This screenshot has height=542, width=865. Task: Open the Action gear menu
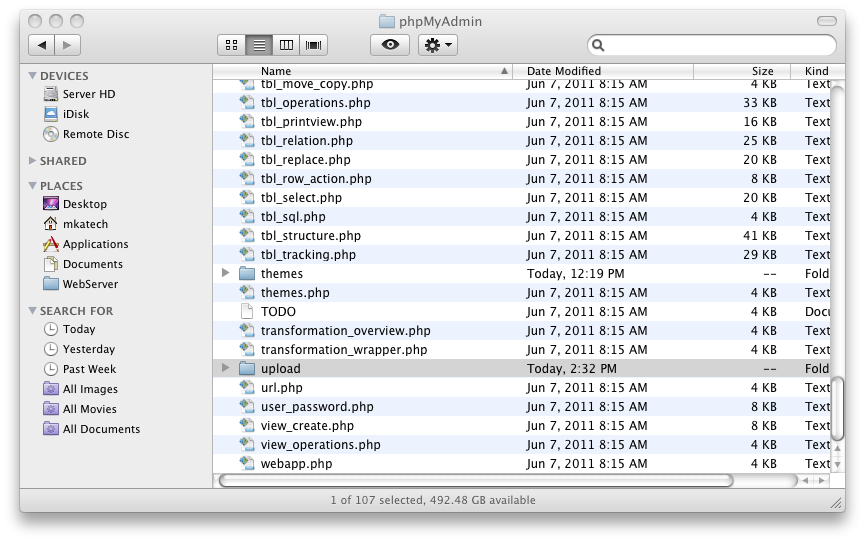(x=438, y=45)
